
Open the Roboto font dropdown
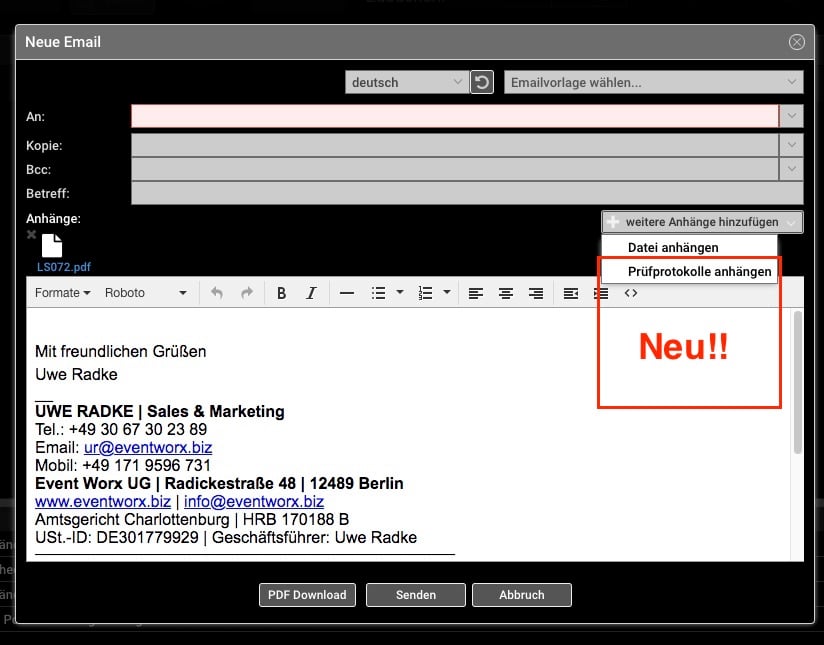(x=146, y=293)
